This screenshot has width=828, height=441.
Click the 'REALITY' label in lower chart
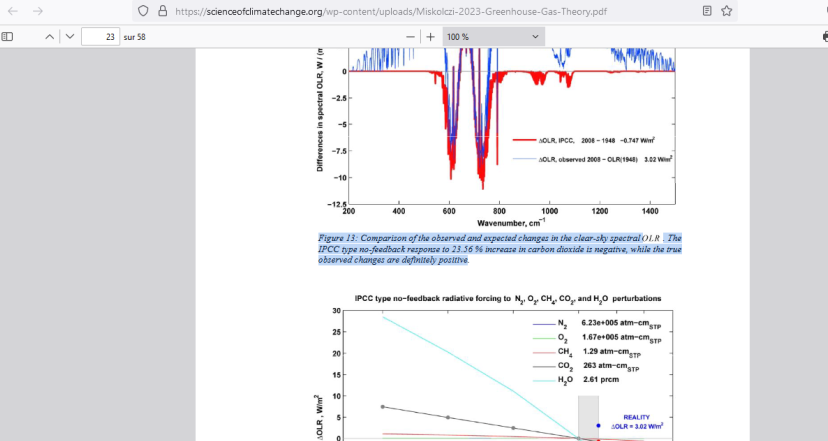click(636, 417)
